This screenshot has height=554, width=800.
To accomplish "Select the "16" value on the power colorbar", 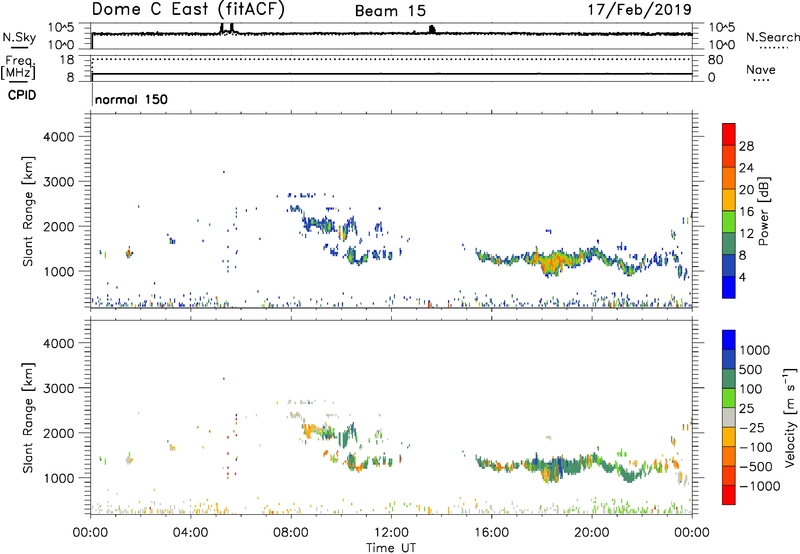I will (x=746, y=212).
